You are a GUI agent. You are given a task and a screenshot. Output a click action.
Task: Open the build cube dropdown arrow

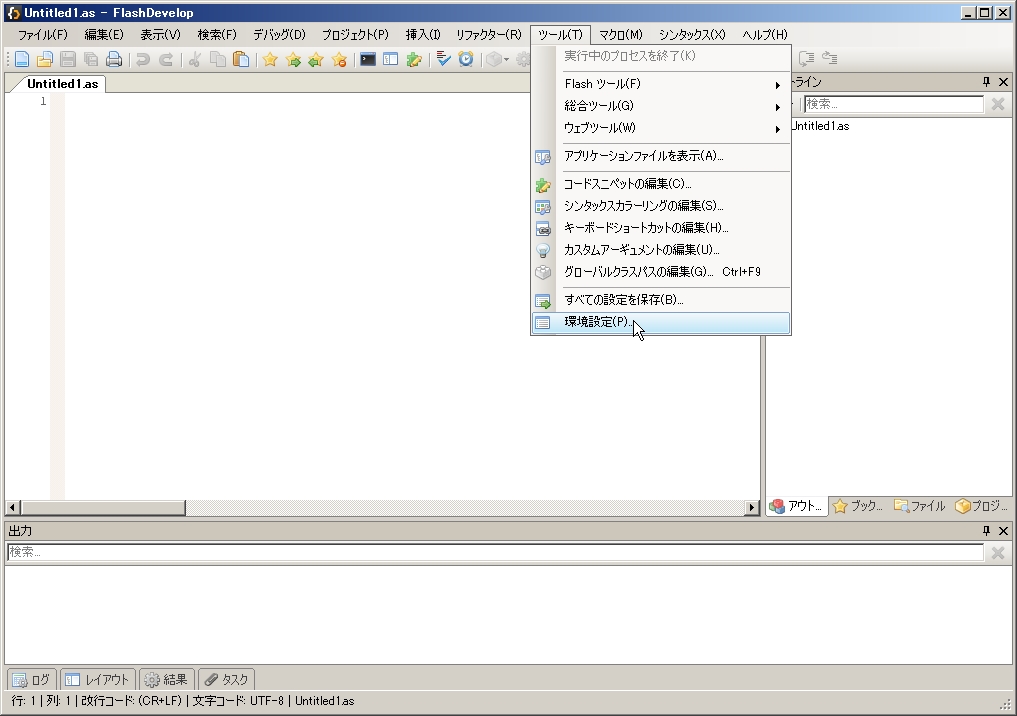(x=506, y=60)
